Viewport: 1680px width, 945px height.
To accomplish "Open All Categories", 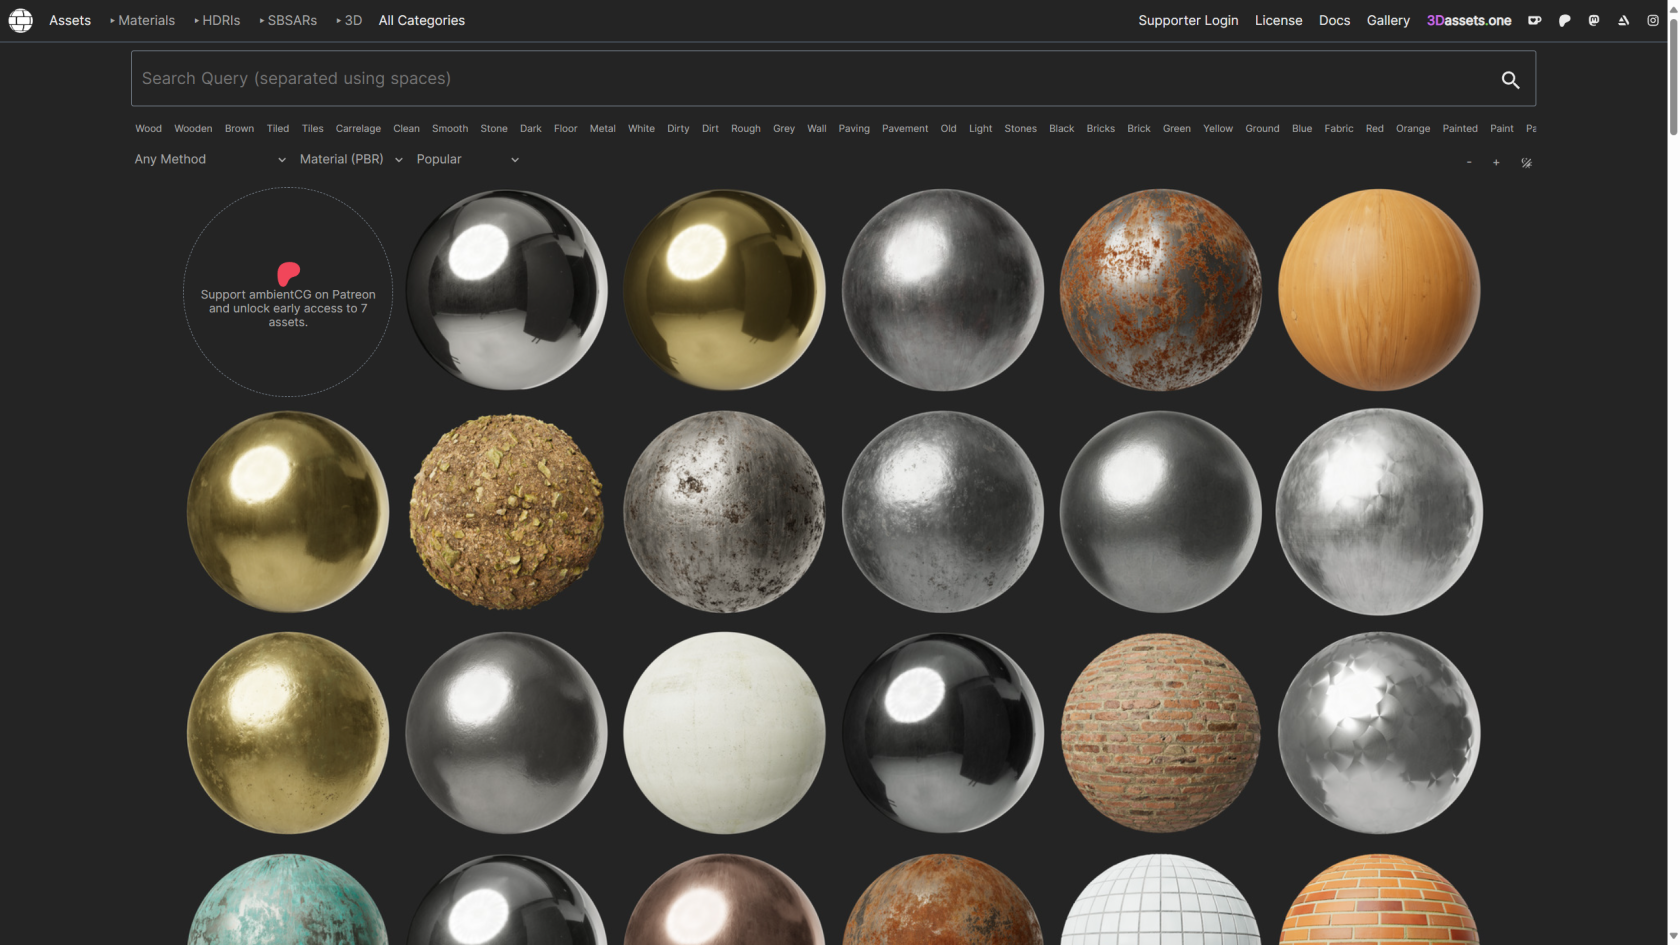I will click(422, 20).
